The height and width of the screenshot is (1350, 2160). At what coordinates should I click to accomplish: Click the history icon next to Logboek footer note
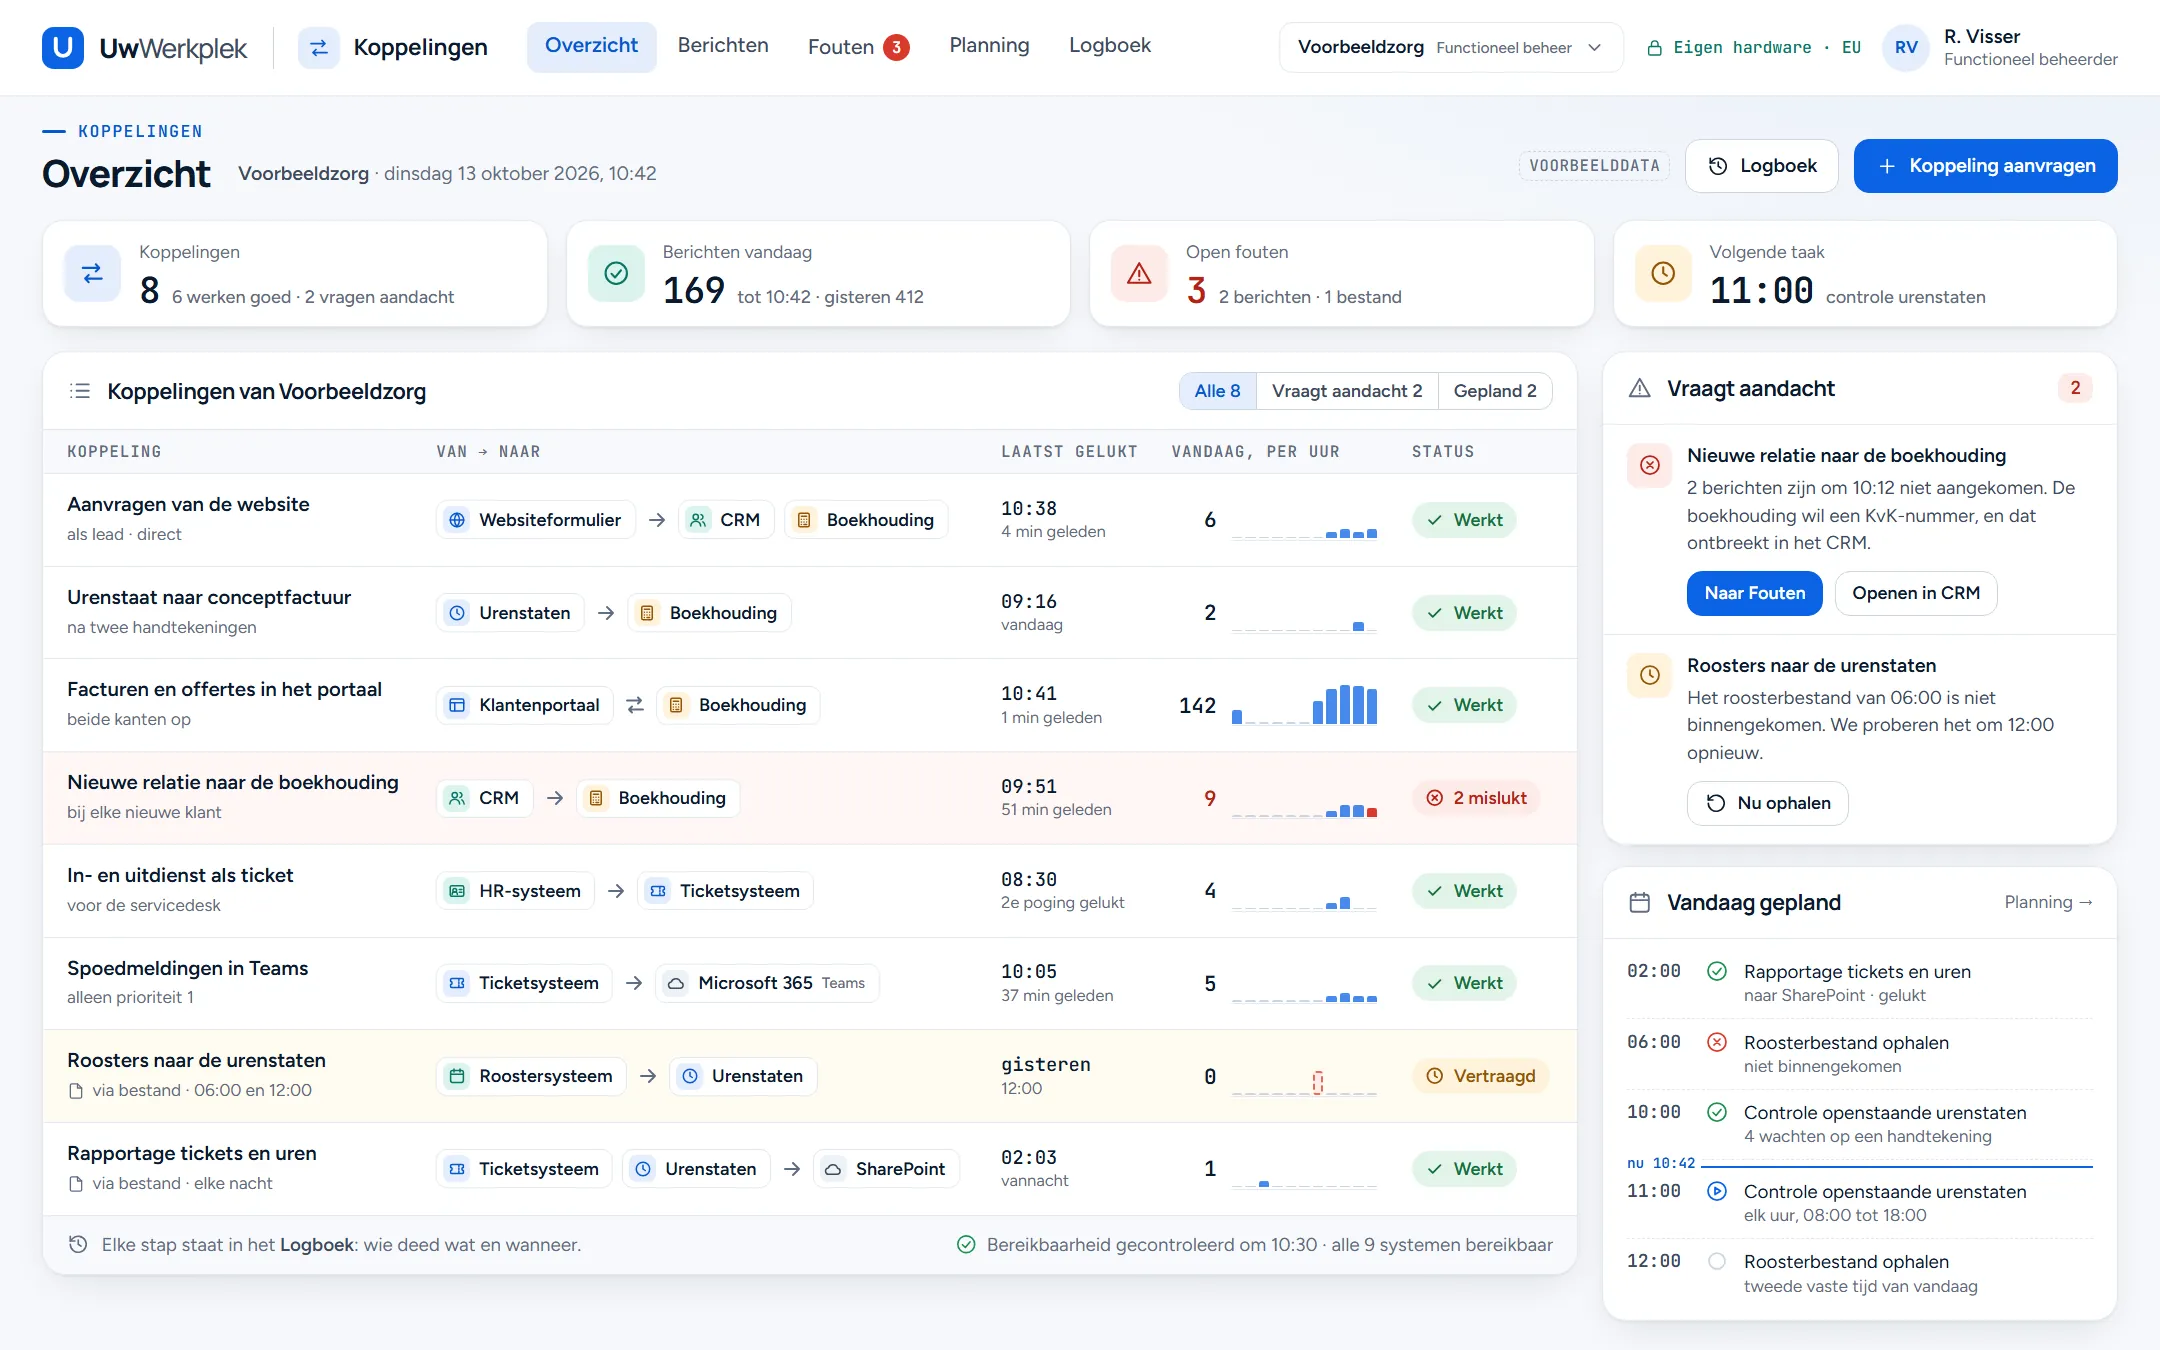click(x=78, y=1244)
